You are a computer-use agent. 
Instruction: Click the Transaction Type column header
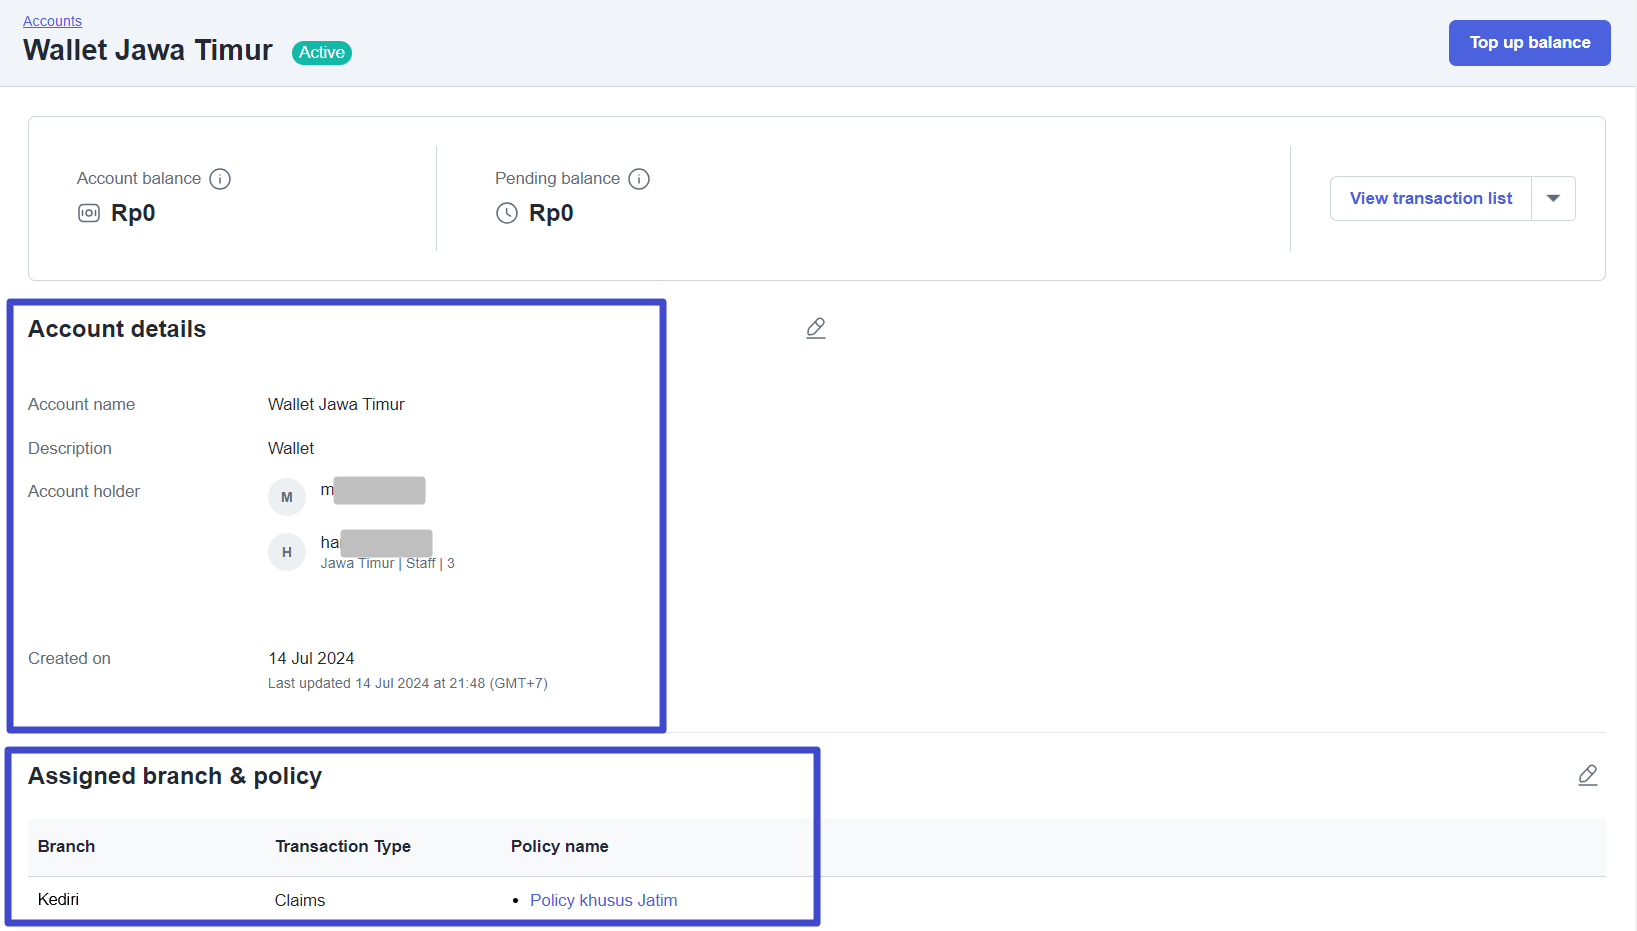tap(343, 846)
